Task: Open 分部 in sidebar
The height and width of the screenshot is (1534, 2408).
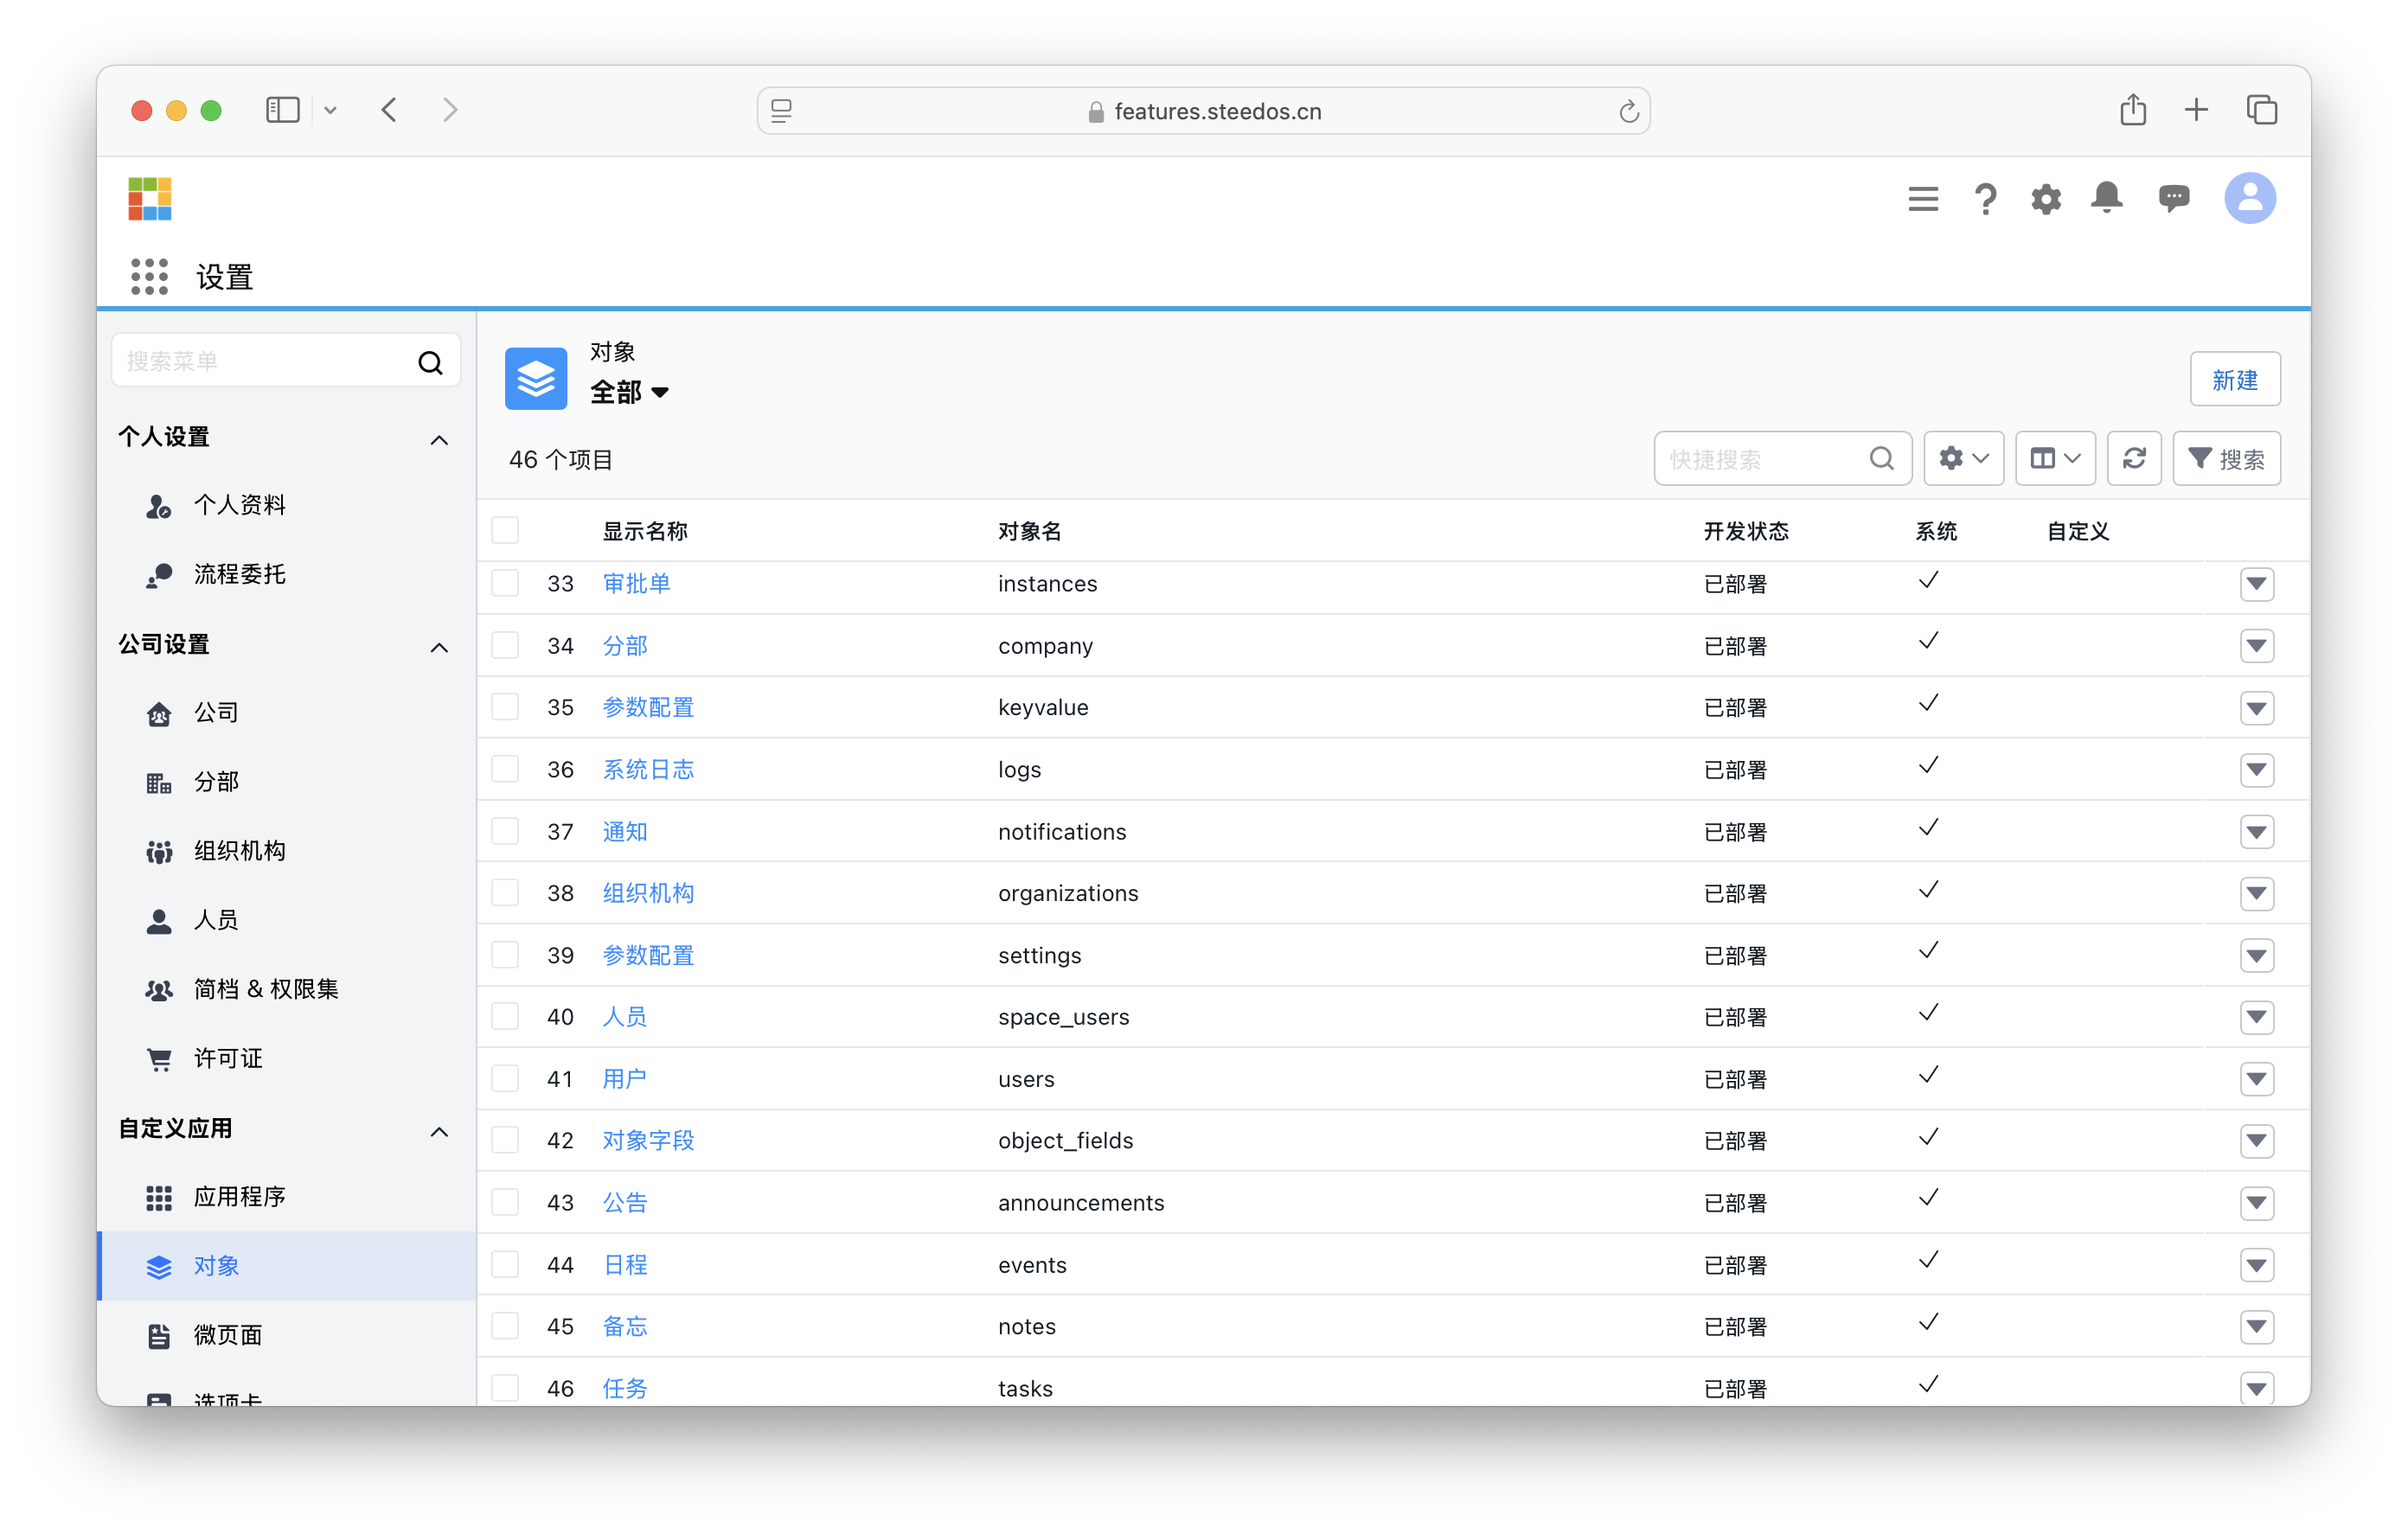Action: [x=287, y=782]
